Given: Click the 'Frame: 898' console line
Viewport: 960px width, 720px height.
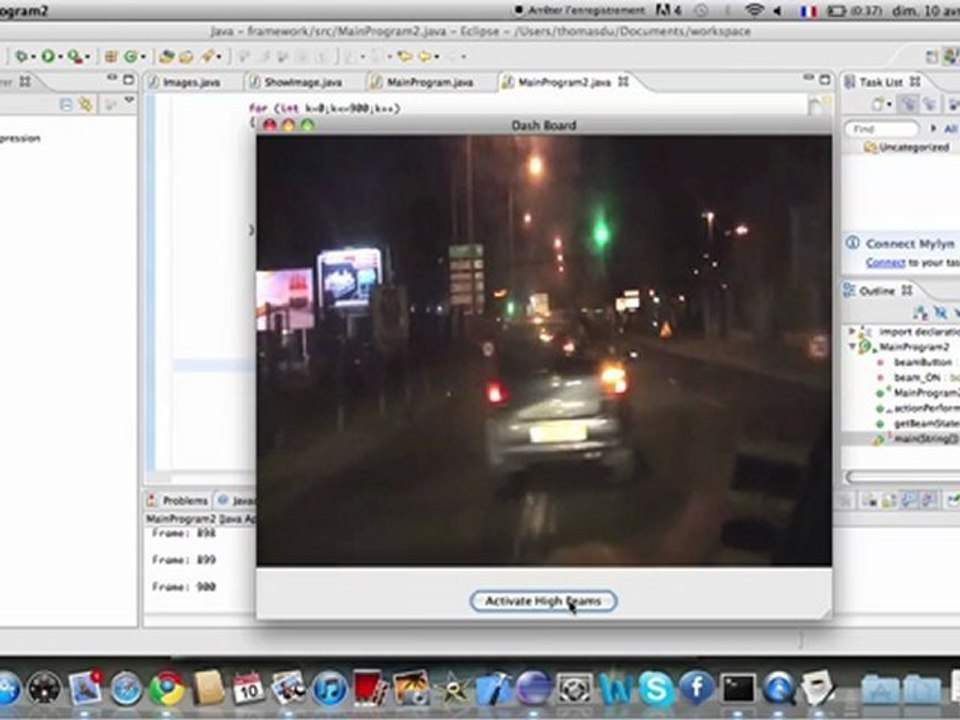Looking at the screenshot, I should [x=184, y=533].
